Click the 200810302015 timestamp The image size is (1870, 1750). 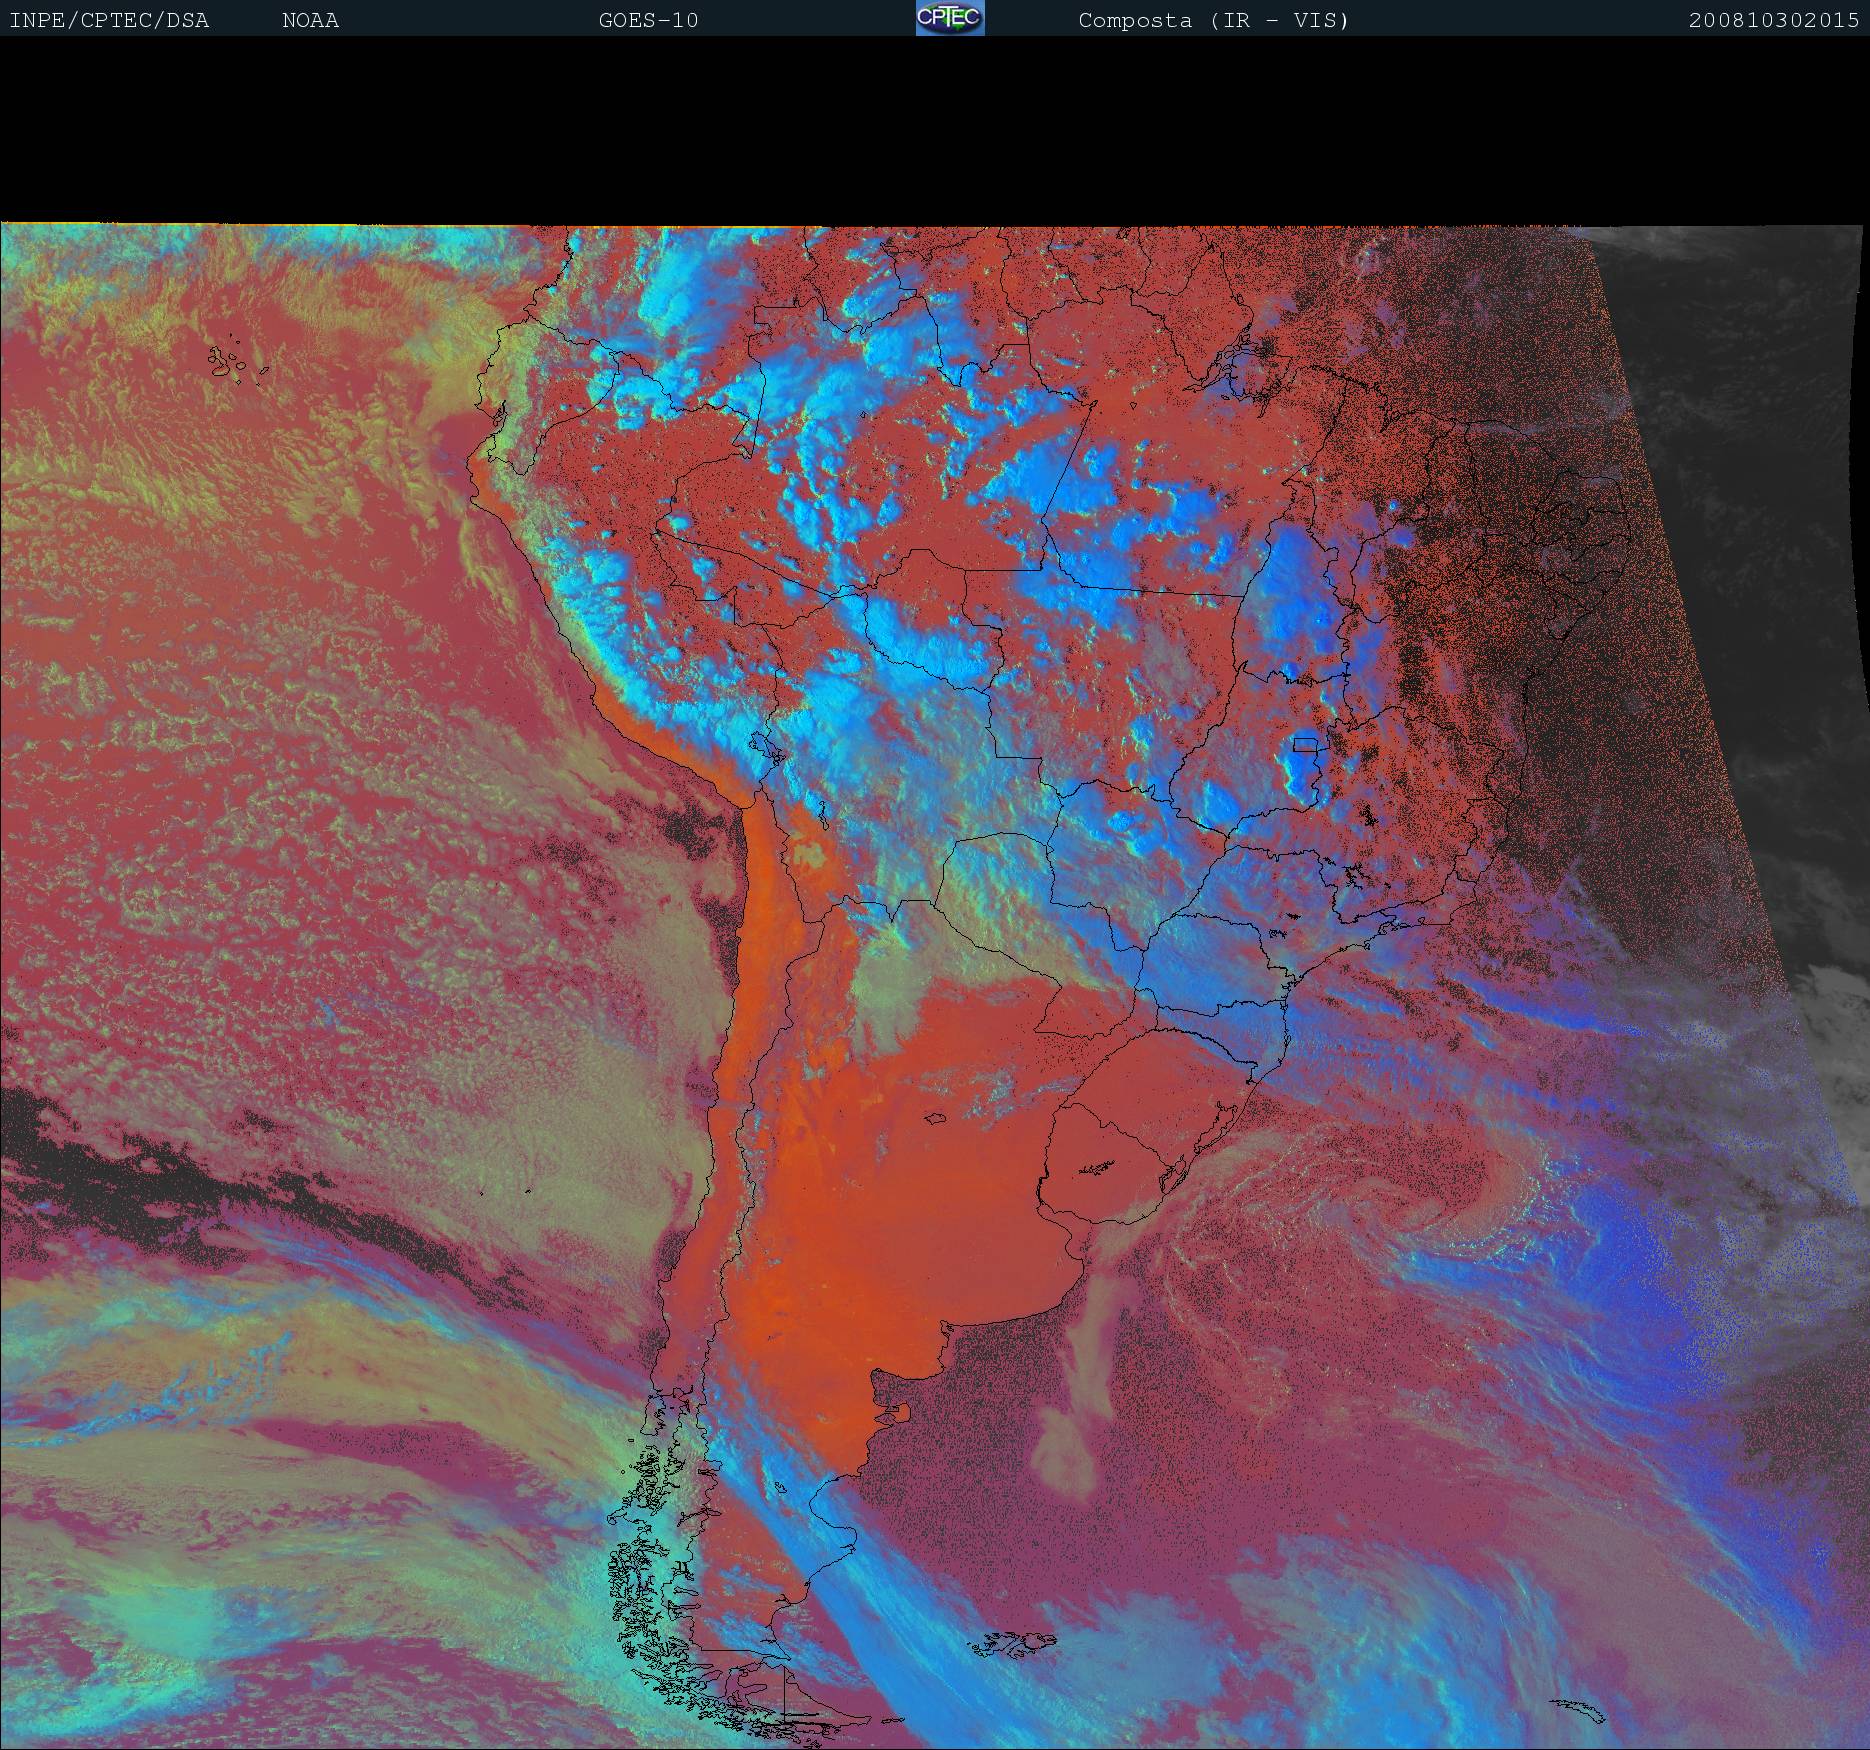pyautogui.click(x=1773, y=20)
